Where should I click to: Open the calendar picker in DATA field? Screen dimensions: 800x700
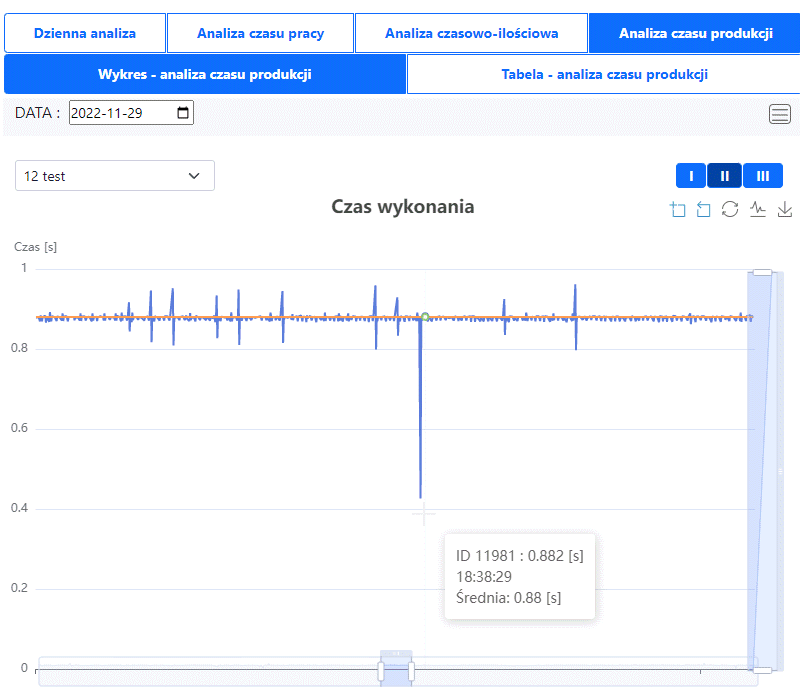tap(183, 113)
